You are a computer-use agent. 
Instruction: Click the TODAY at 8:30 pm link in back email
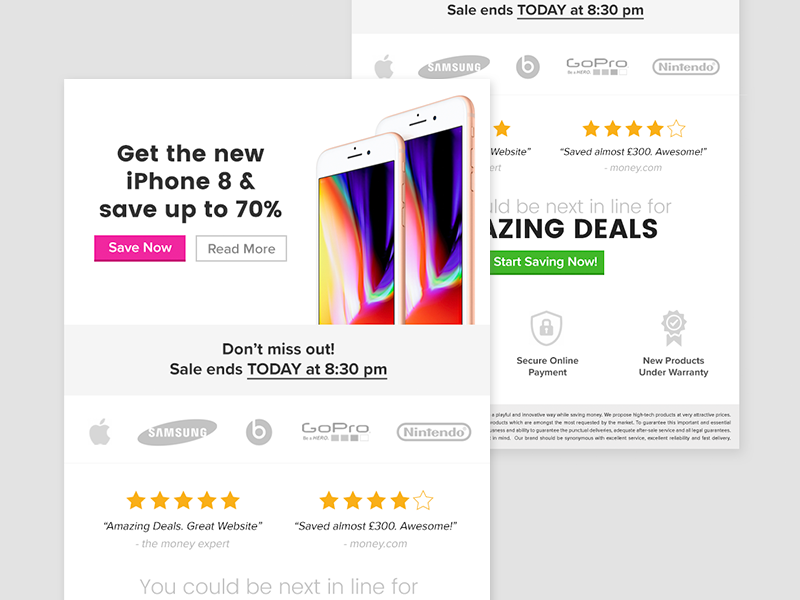[x=580, y=10]
